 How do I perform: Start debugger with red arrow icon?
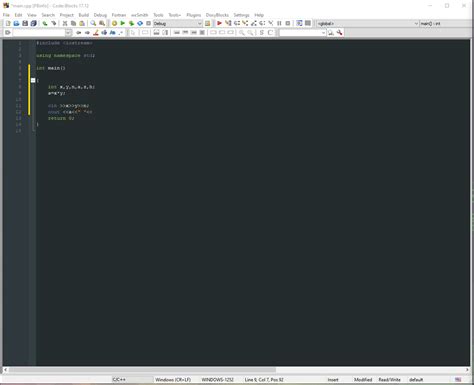[x=219, y=23]
